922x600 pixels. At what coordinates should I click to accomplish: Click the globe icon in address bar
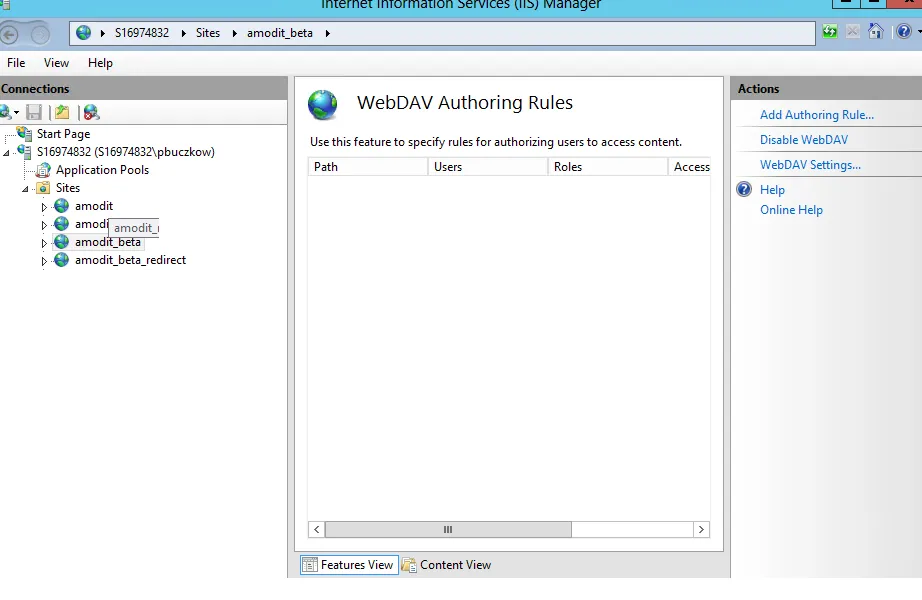pos(83,33)
